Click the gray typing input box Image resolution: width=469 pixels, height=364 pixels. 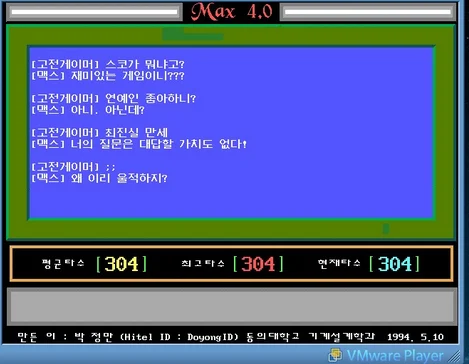232,307
